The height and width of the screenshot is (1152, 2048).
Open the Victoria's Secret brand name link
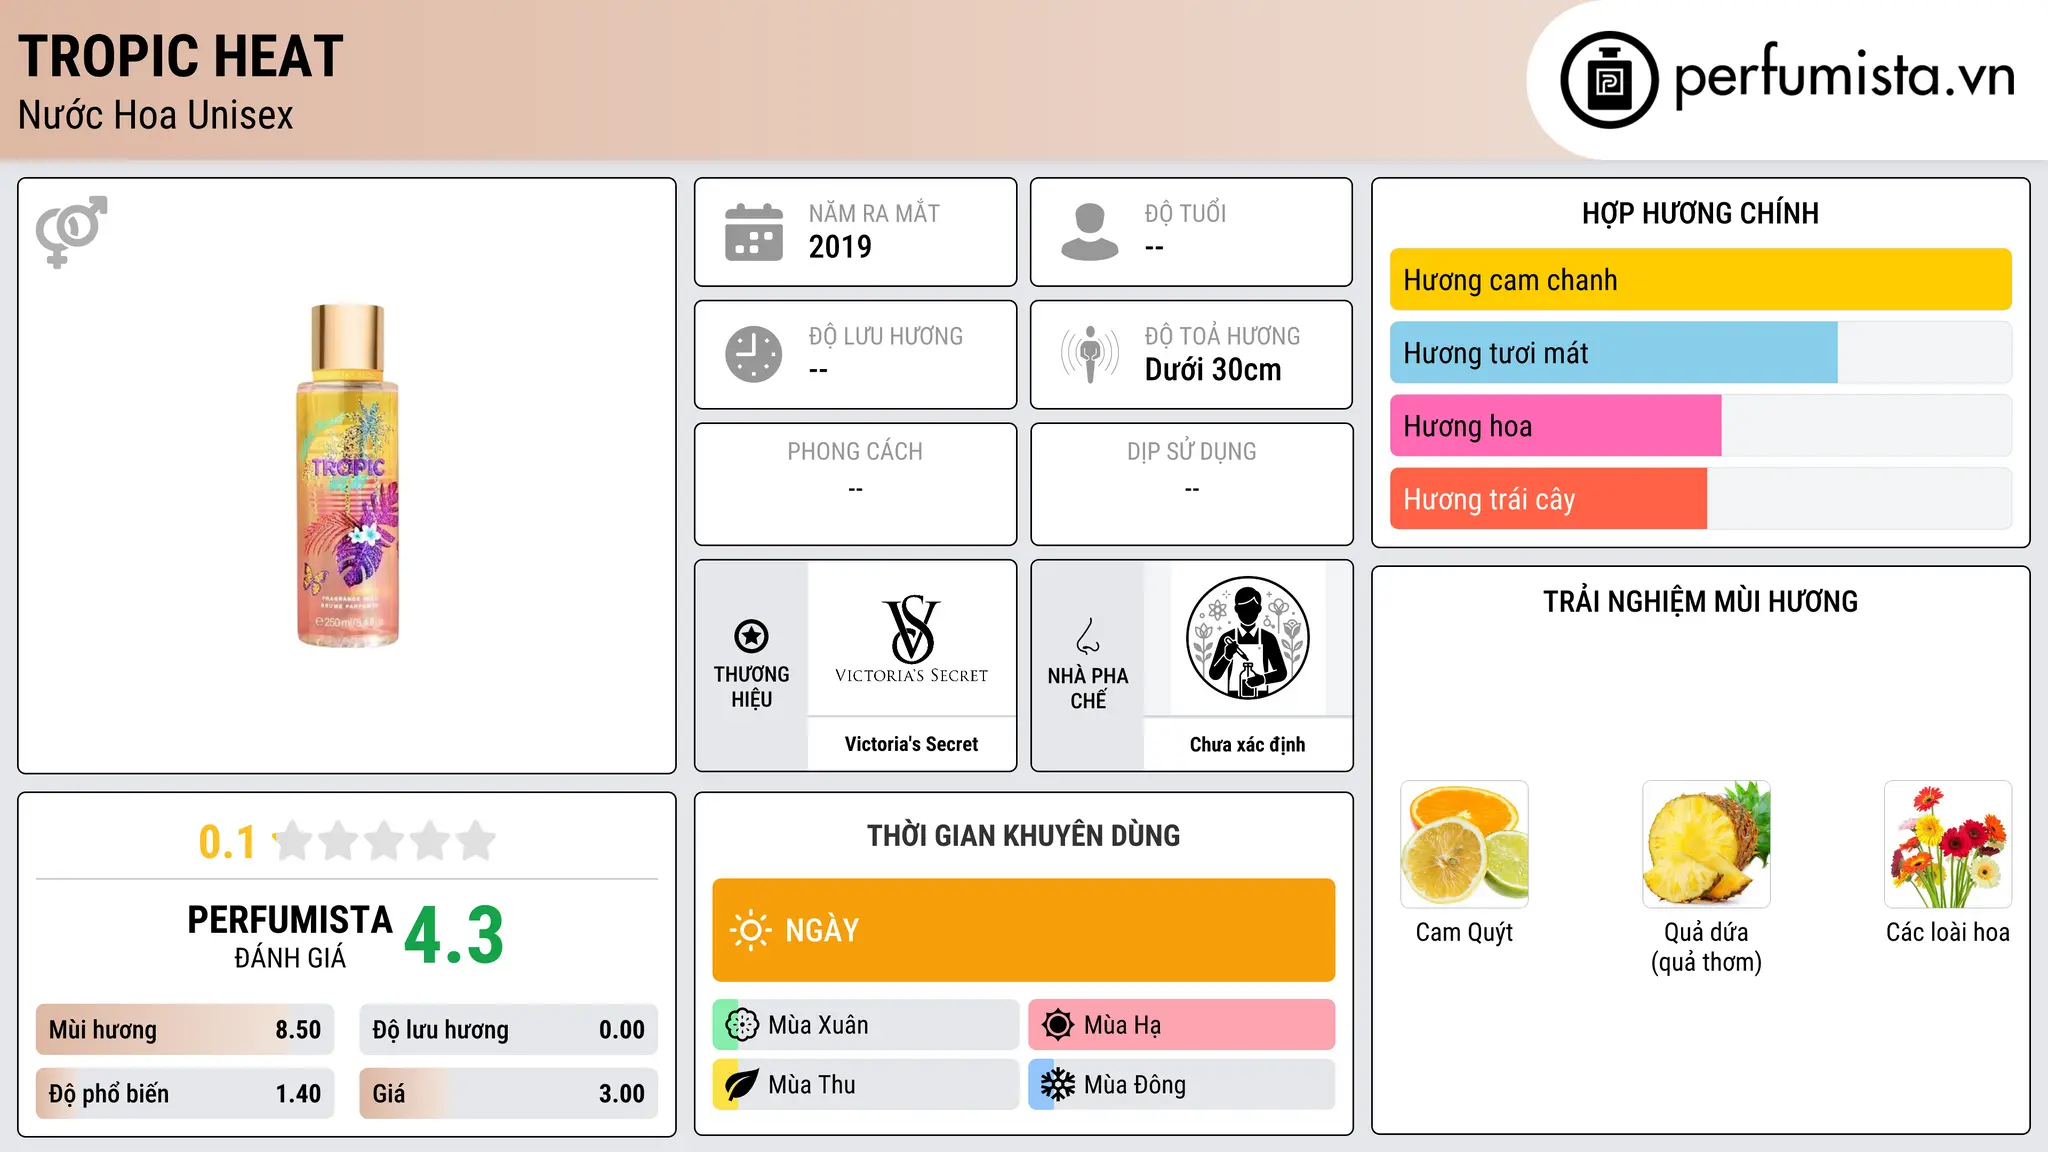click(911, 744)
